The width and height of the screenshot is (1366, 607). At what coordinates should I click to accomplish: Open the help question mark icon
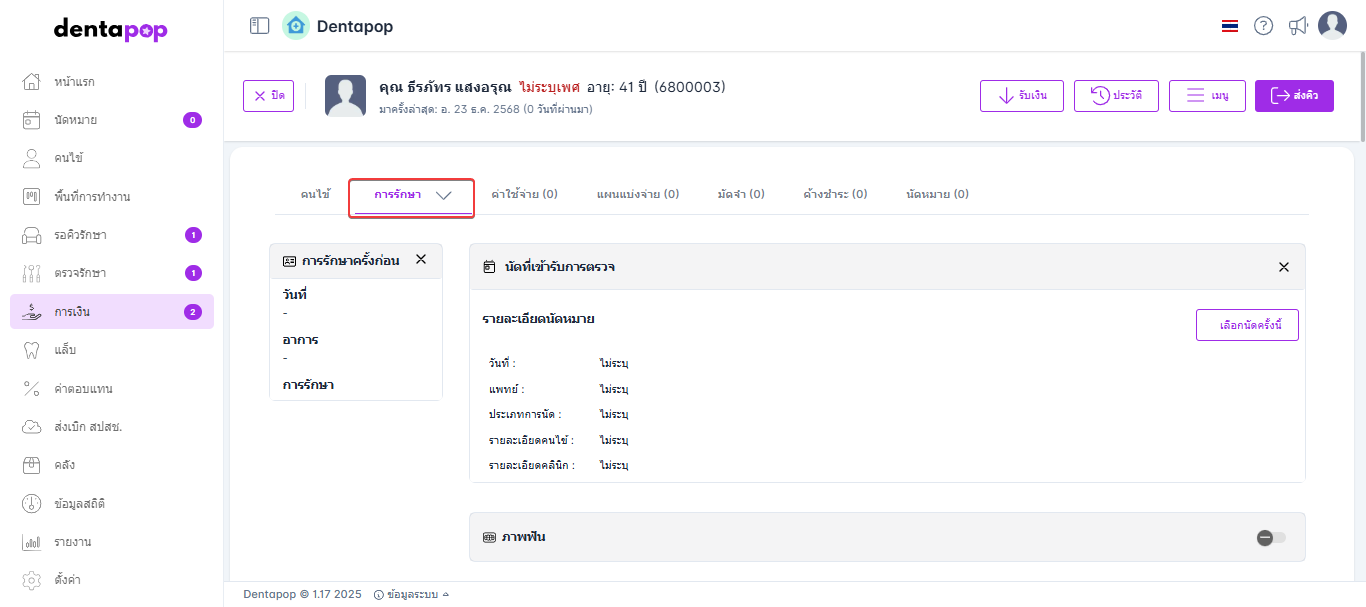(1263, 26)
